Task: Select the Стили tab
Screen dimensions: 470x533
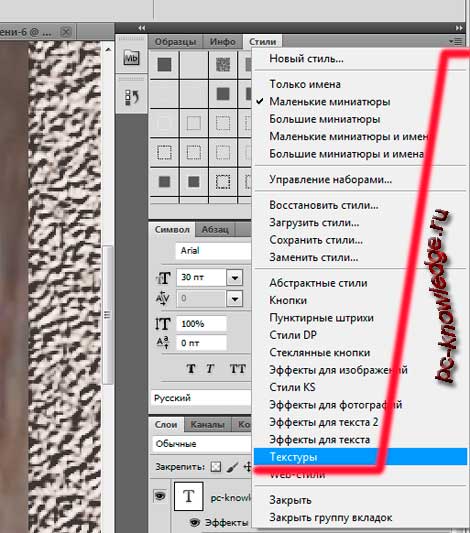Action: tap(262, 42)
